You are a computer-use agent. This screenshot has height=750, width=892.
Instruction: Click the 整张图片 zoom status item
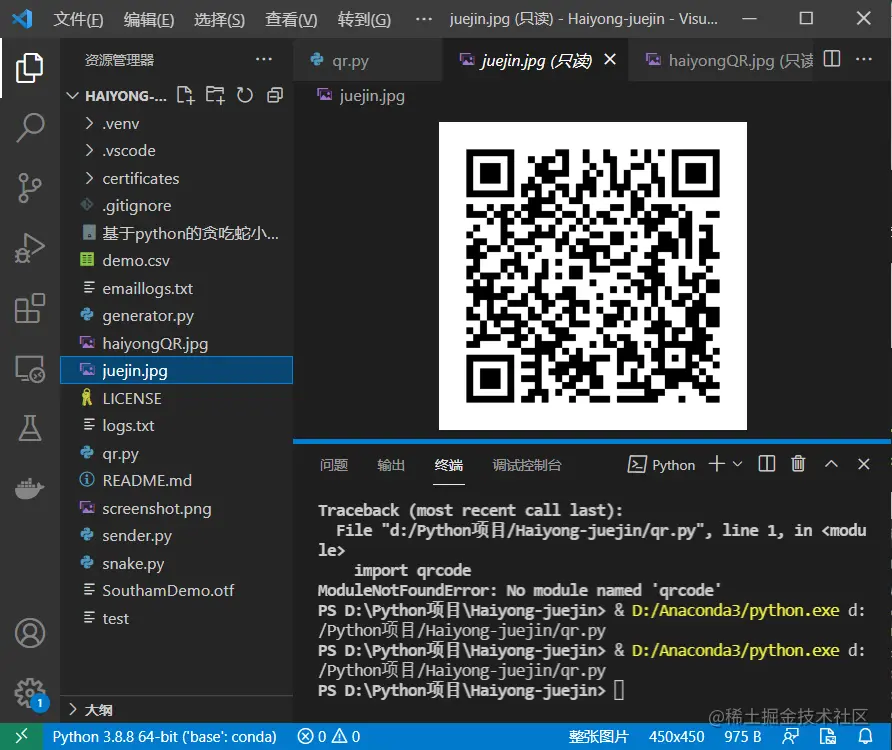coord(598,736)
